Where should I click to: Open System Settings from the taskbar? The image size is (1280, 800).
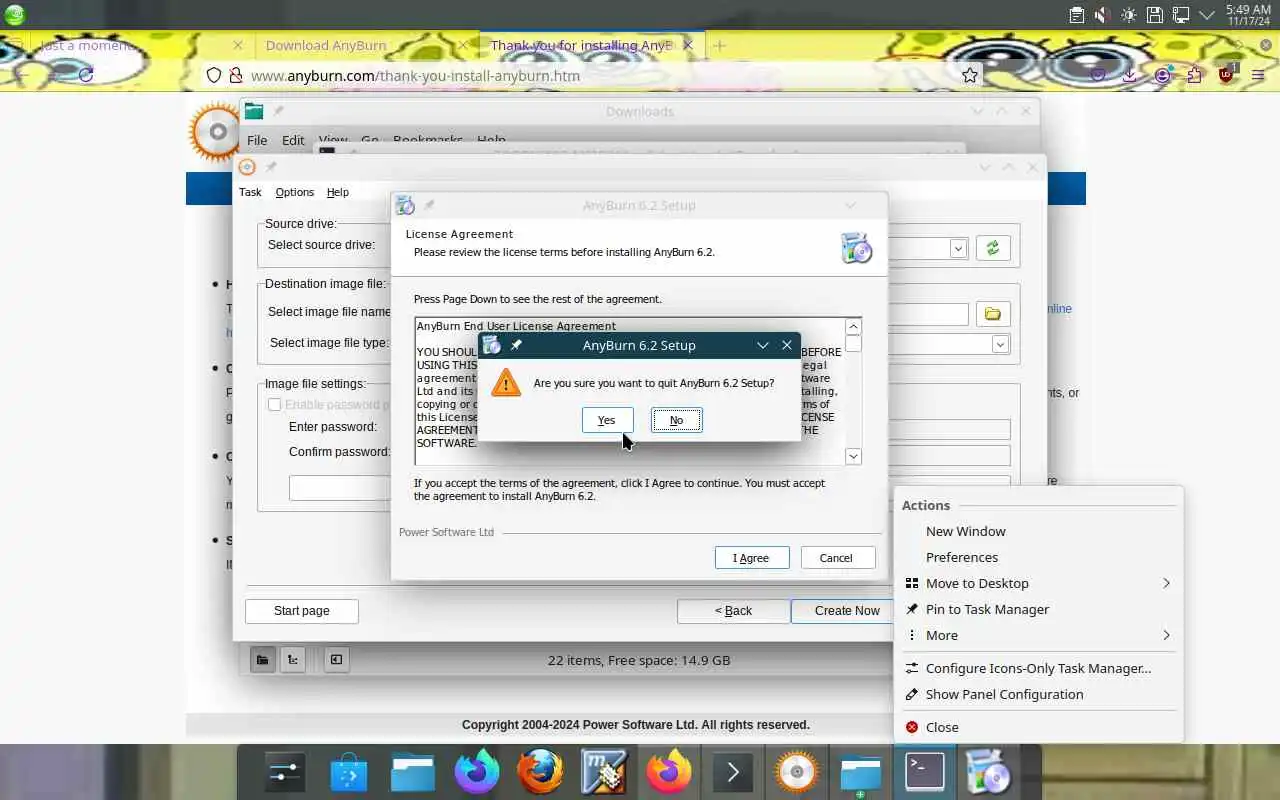(285, 773)
